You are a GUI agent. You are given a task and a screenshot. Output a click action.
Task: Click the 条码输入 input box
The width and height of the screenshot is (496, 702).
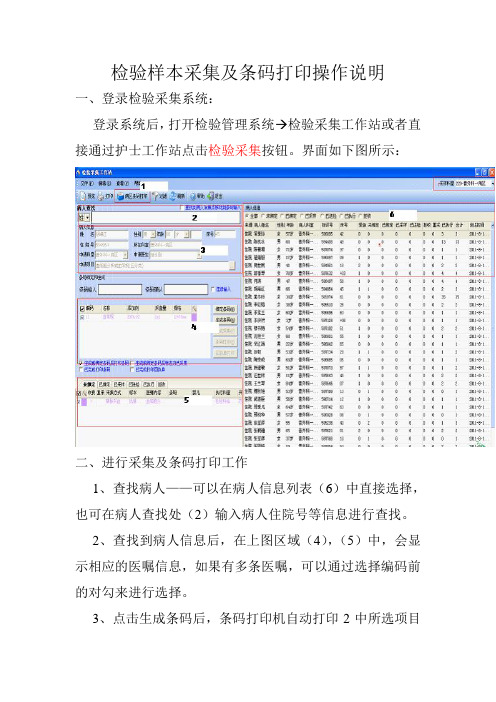120,289
